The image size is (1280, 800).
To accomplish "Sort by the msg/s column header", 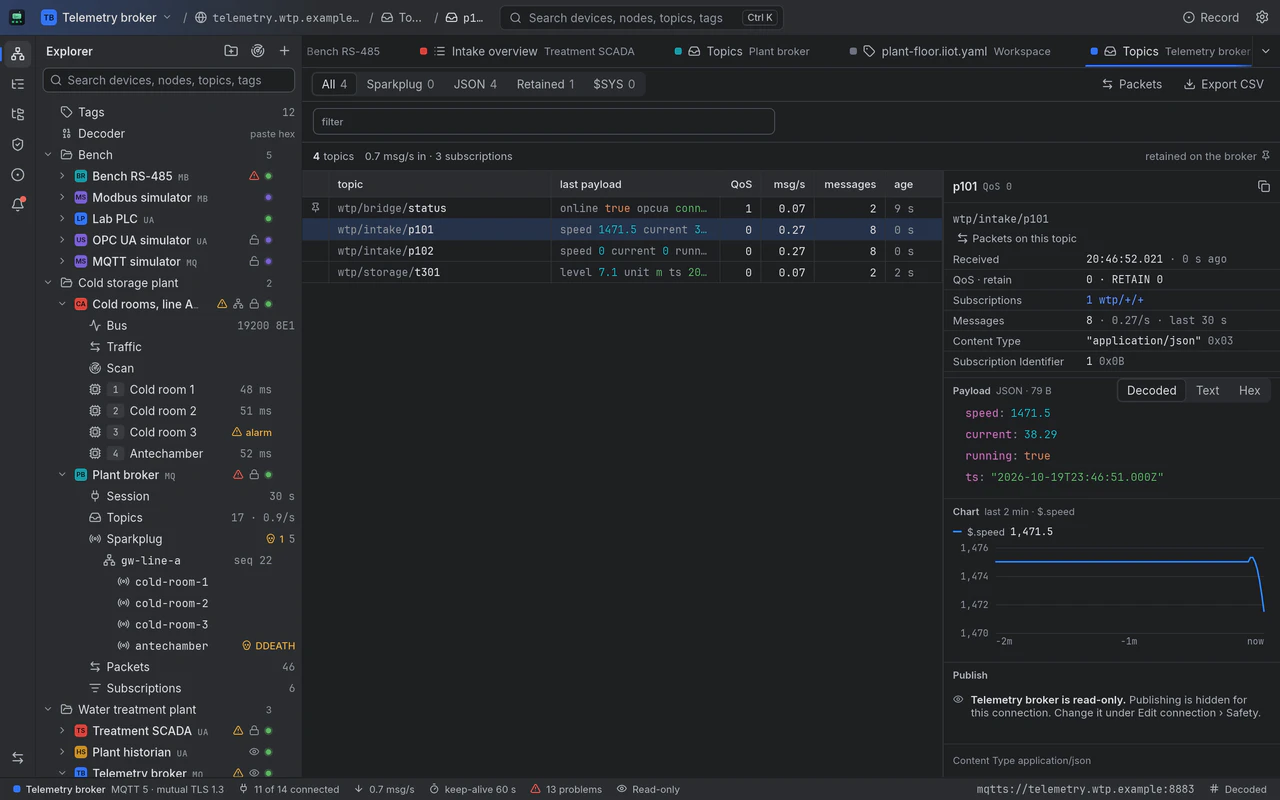I will click(789, 184).
